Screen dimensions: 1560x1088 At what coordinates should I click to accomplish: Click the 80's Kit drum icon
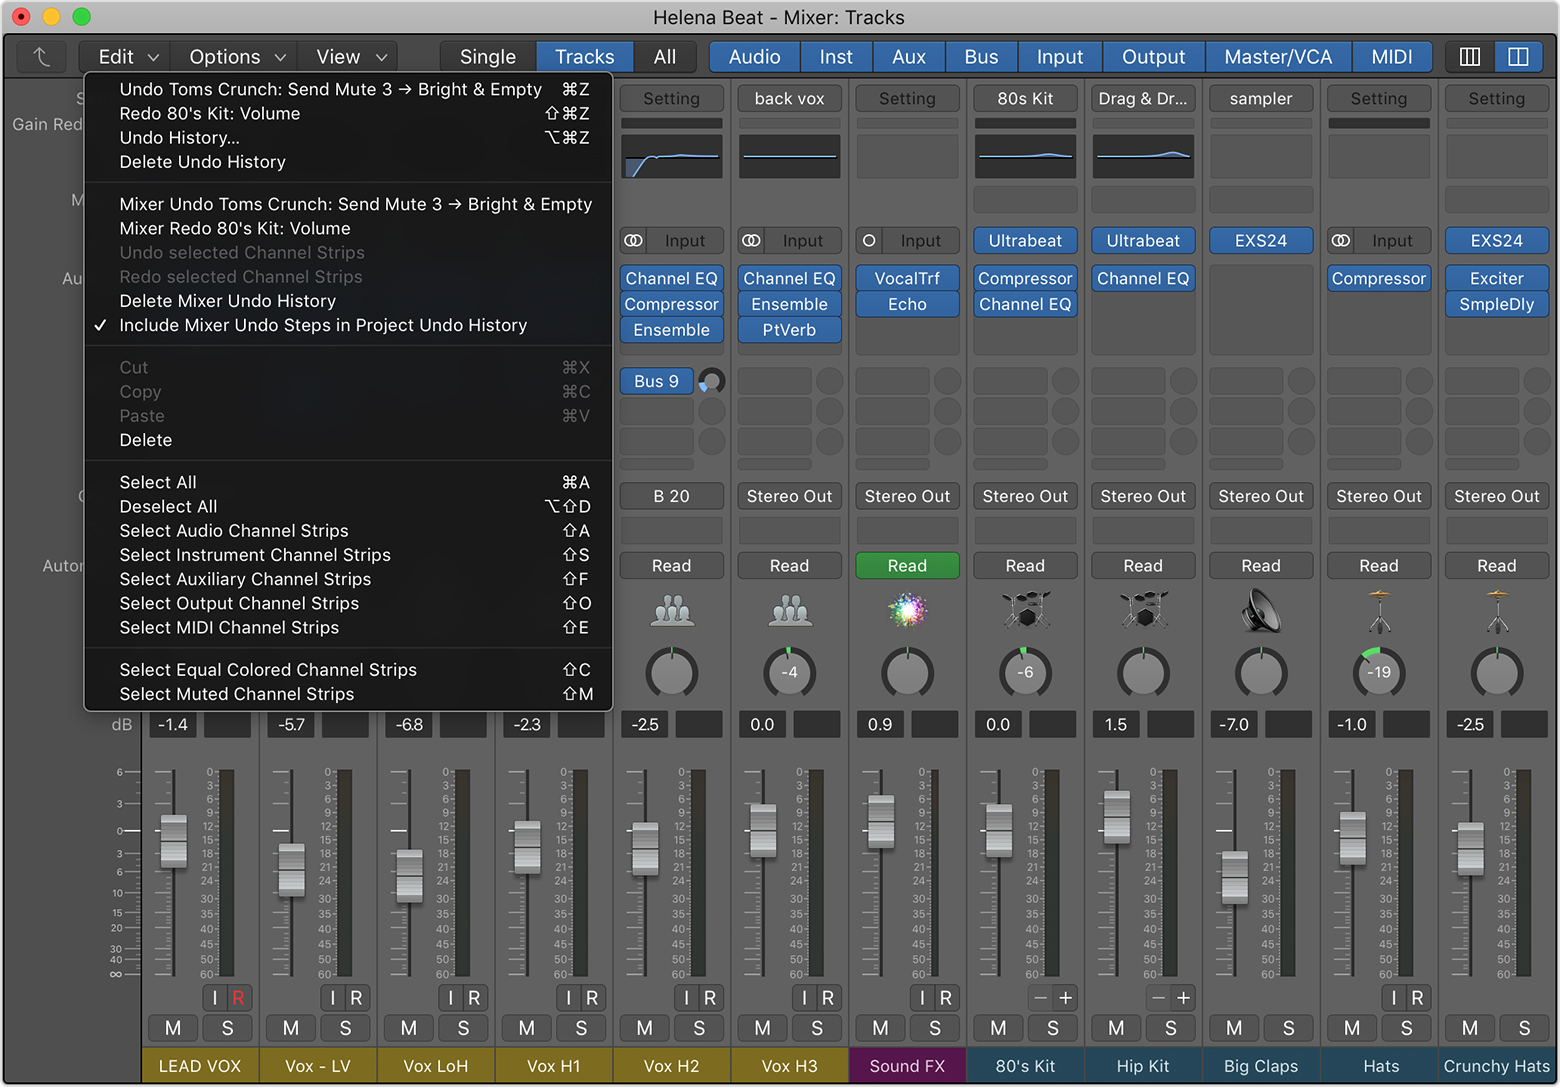click(1025, 611)
